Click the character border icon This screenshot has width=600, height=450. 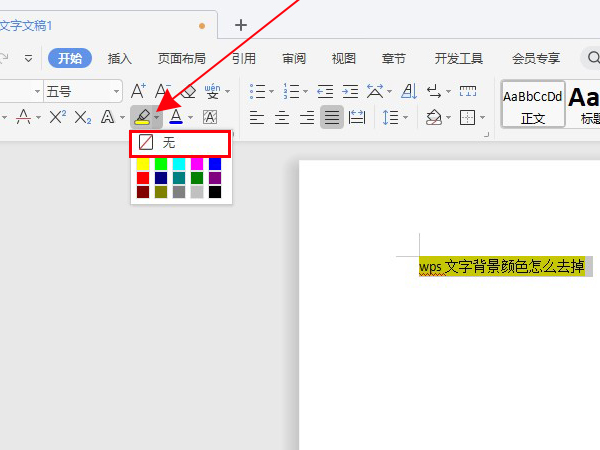coord(210,117)
